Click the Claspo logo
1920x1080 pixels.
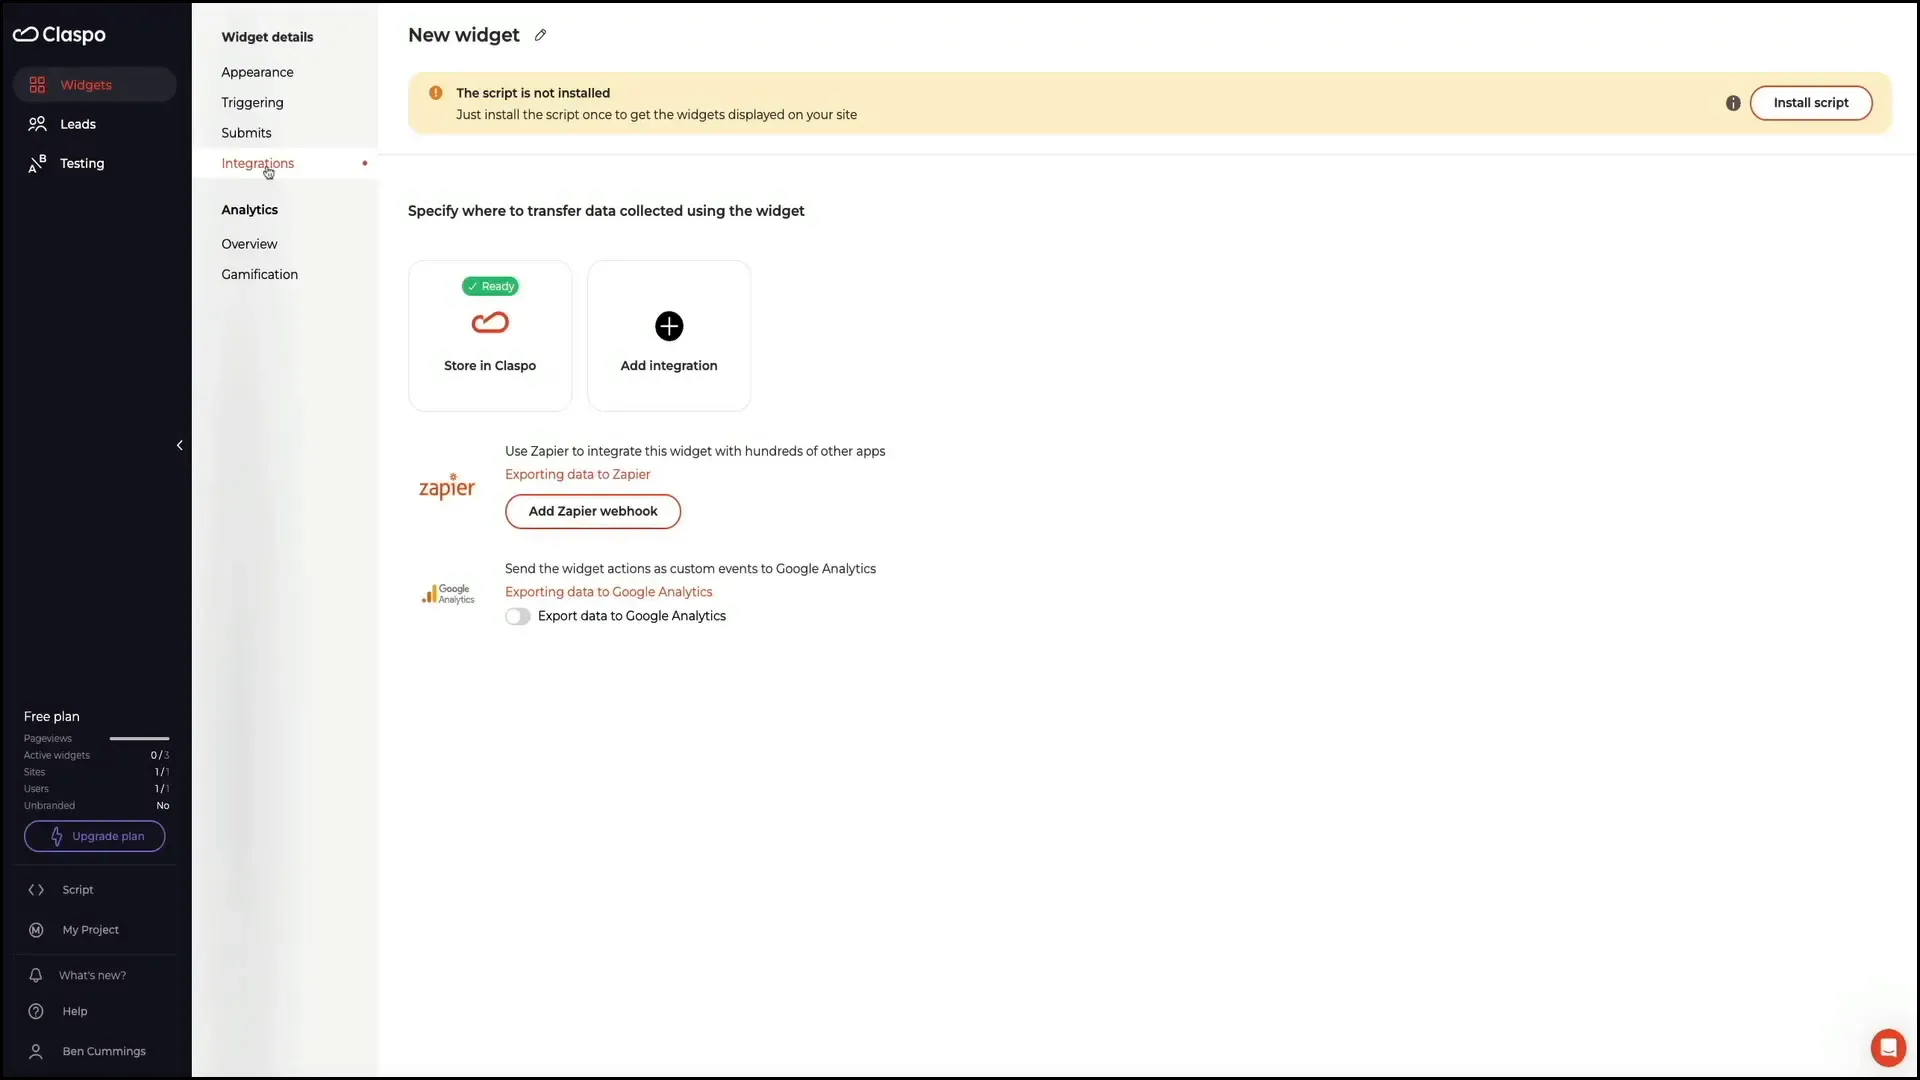(x=59, y=34)
